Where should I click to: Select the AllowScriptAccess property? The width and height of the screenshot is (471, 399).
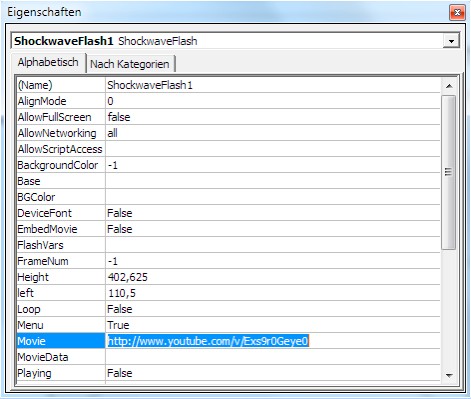tap(61, 149)
